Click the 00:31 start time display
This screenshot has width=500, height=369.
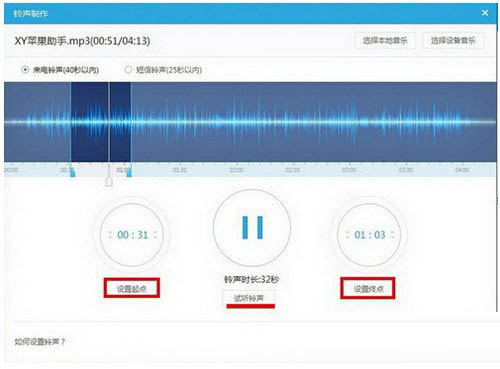[x=132, y=235]
